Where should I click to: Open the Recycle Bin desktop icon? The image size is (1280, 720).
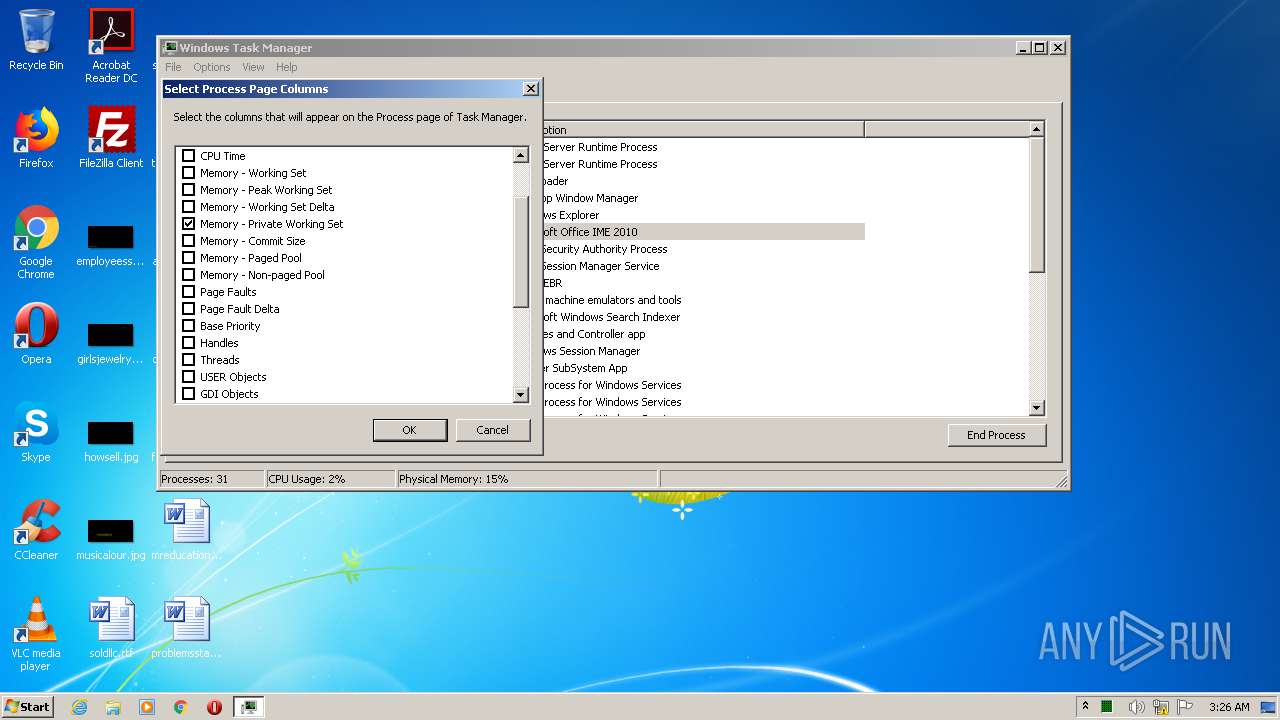(36, 40)
